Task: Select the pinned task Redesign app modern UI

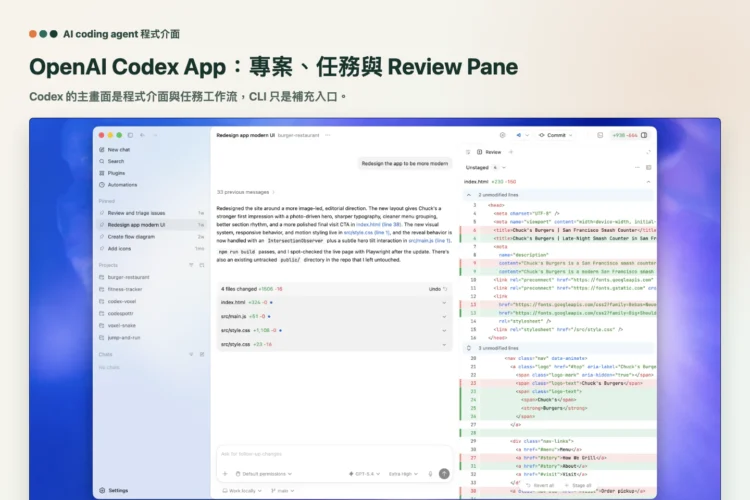Action: pos(152,225)
